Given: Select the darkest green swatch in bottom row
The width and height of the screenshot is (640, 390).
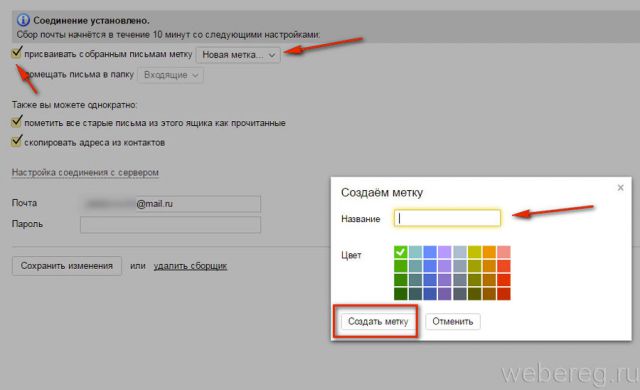Looking at the screenshot, I should point(400,294).
